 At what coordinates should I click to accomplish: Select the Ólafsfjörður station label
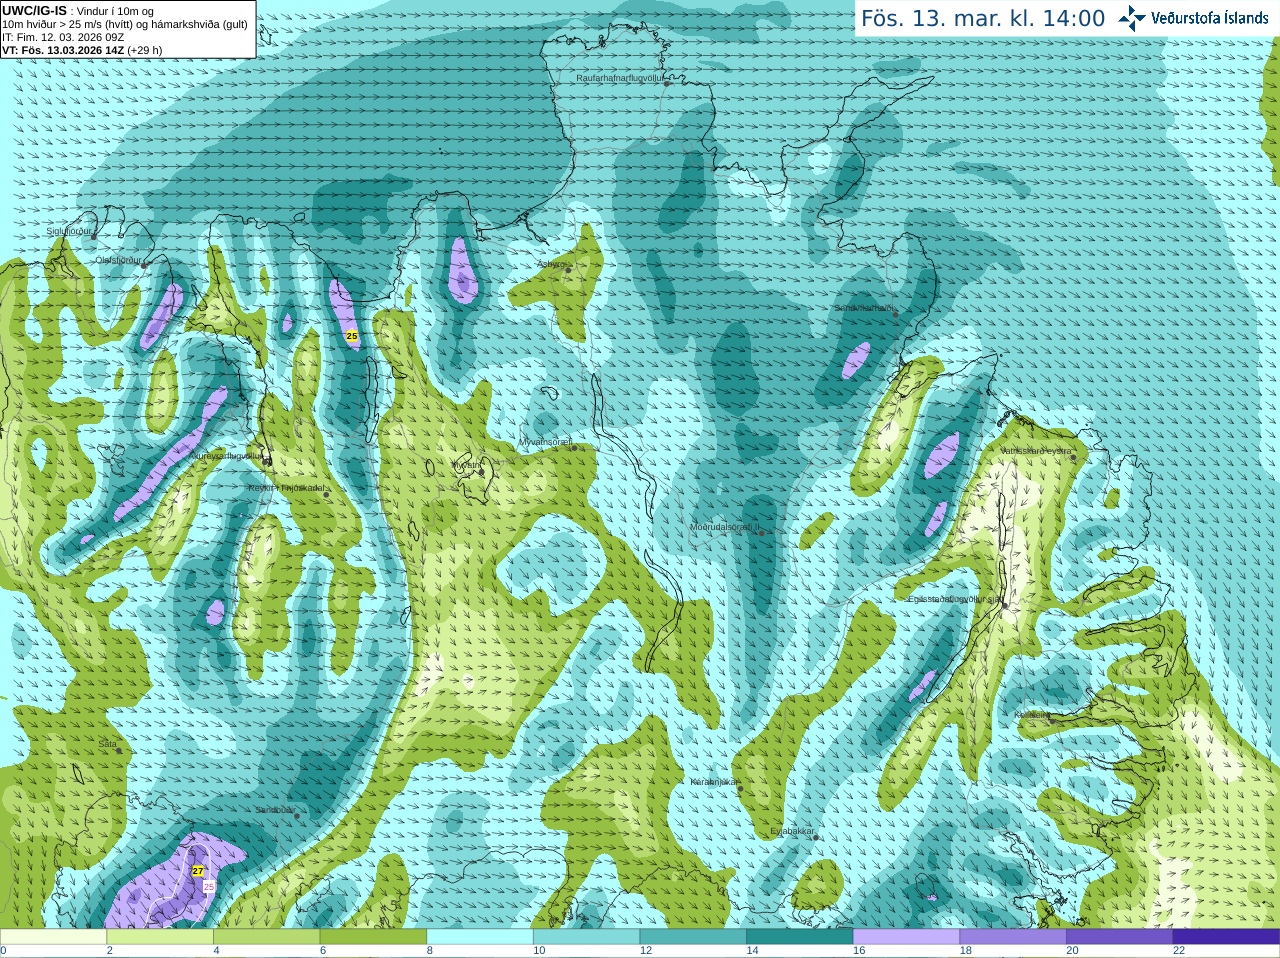pos(117,260)
